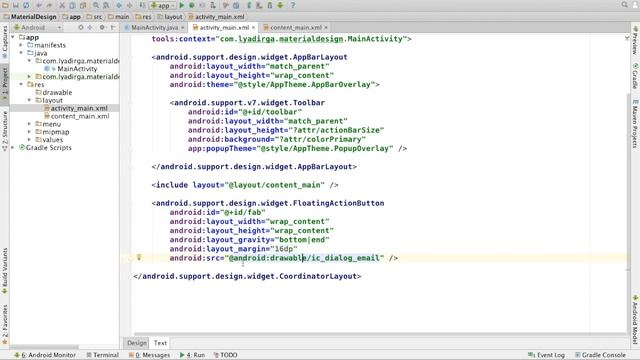
Task: Click the Open folder toolbar icon
Action: coord(5,5)
